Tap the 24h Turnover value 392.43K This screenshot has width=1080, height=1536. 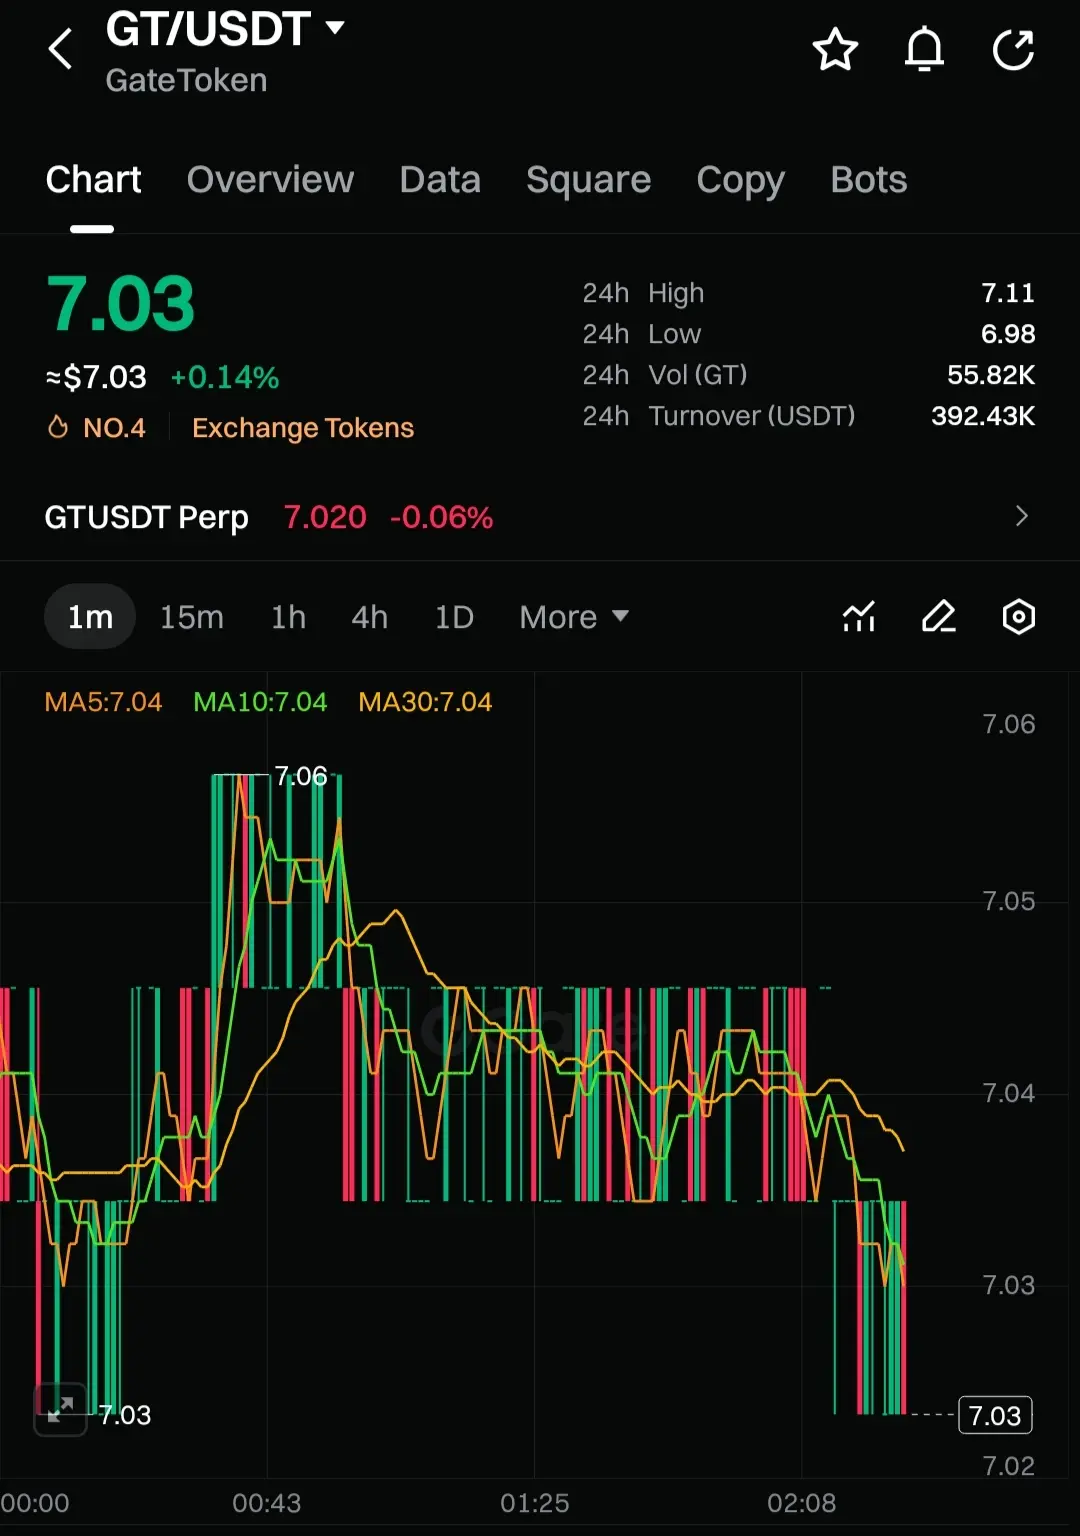click(x=983, y=416)
